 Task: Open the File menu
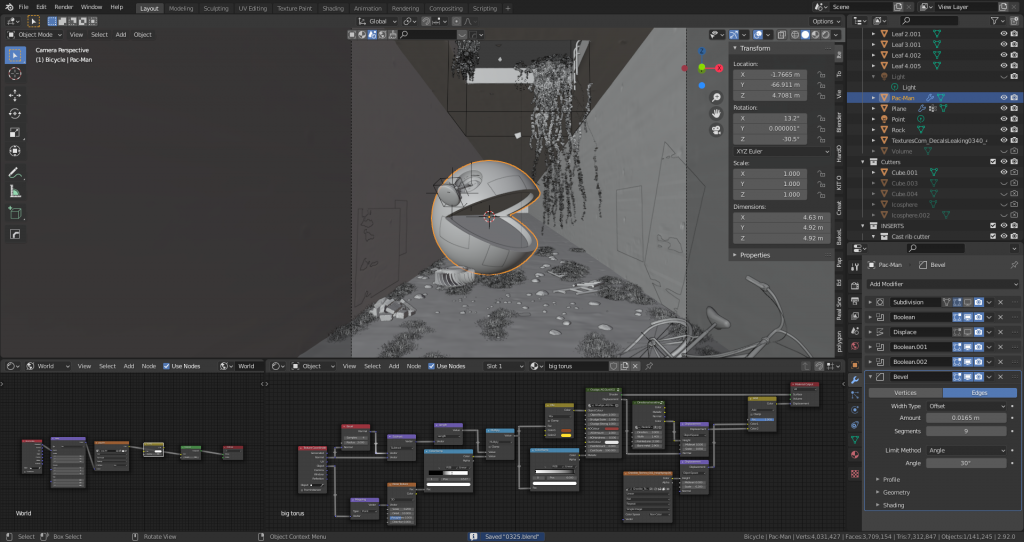[x=24, y=7]
